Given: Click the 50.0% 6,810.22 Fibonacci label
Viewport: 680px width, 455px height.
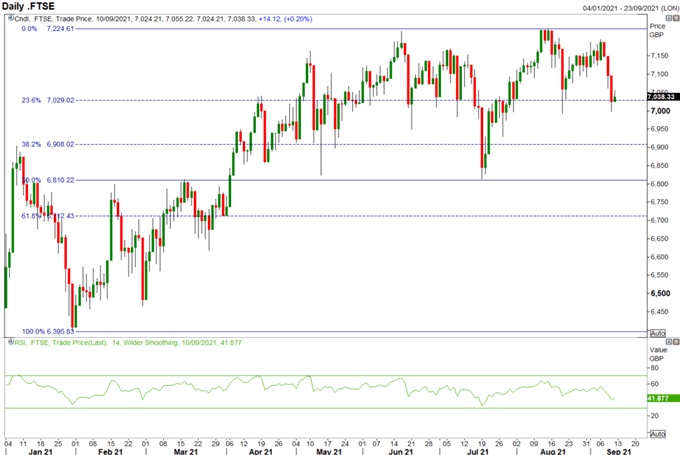Looking at the screenshot, I should [x=48, y=180].
